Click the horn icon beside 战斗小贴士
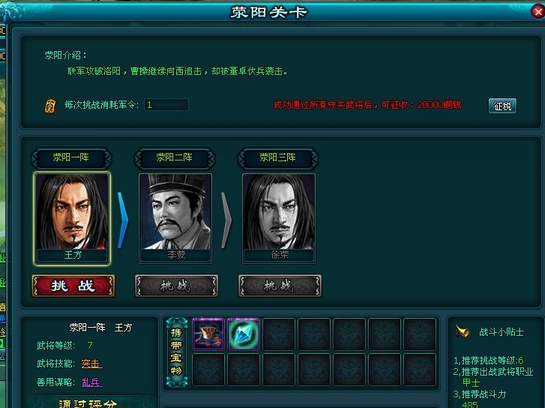The image size is (545, 408). point(462,331)
